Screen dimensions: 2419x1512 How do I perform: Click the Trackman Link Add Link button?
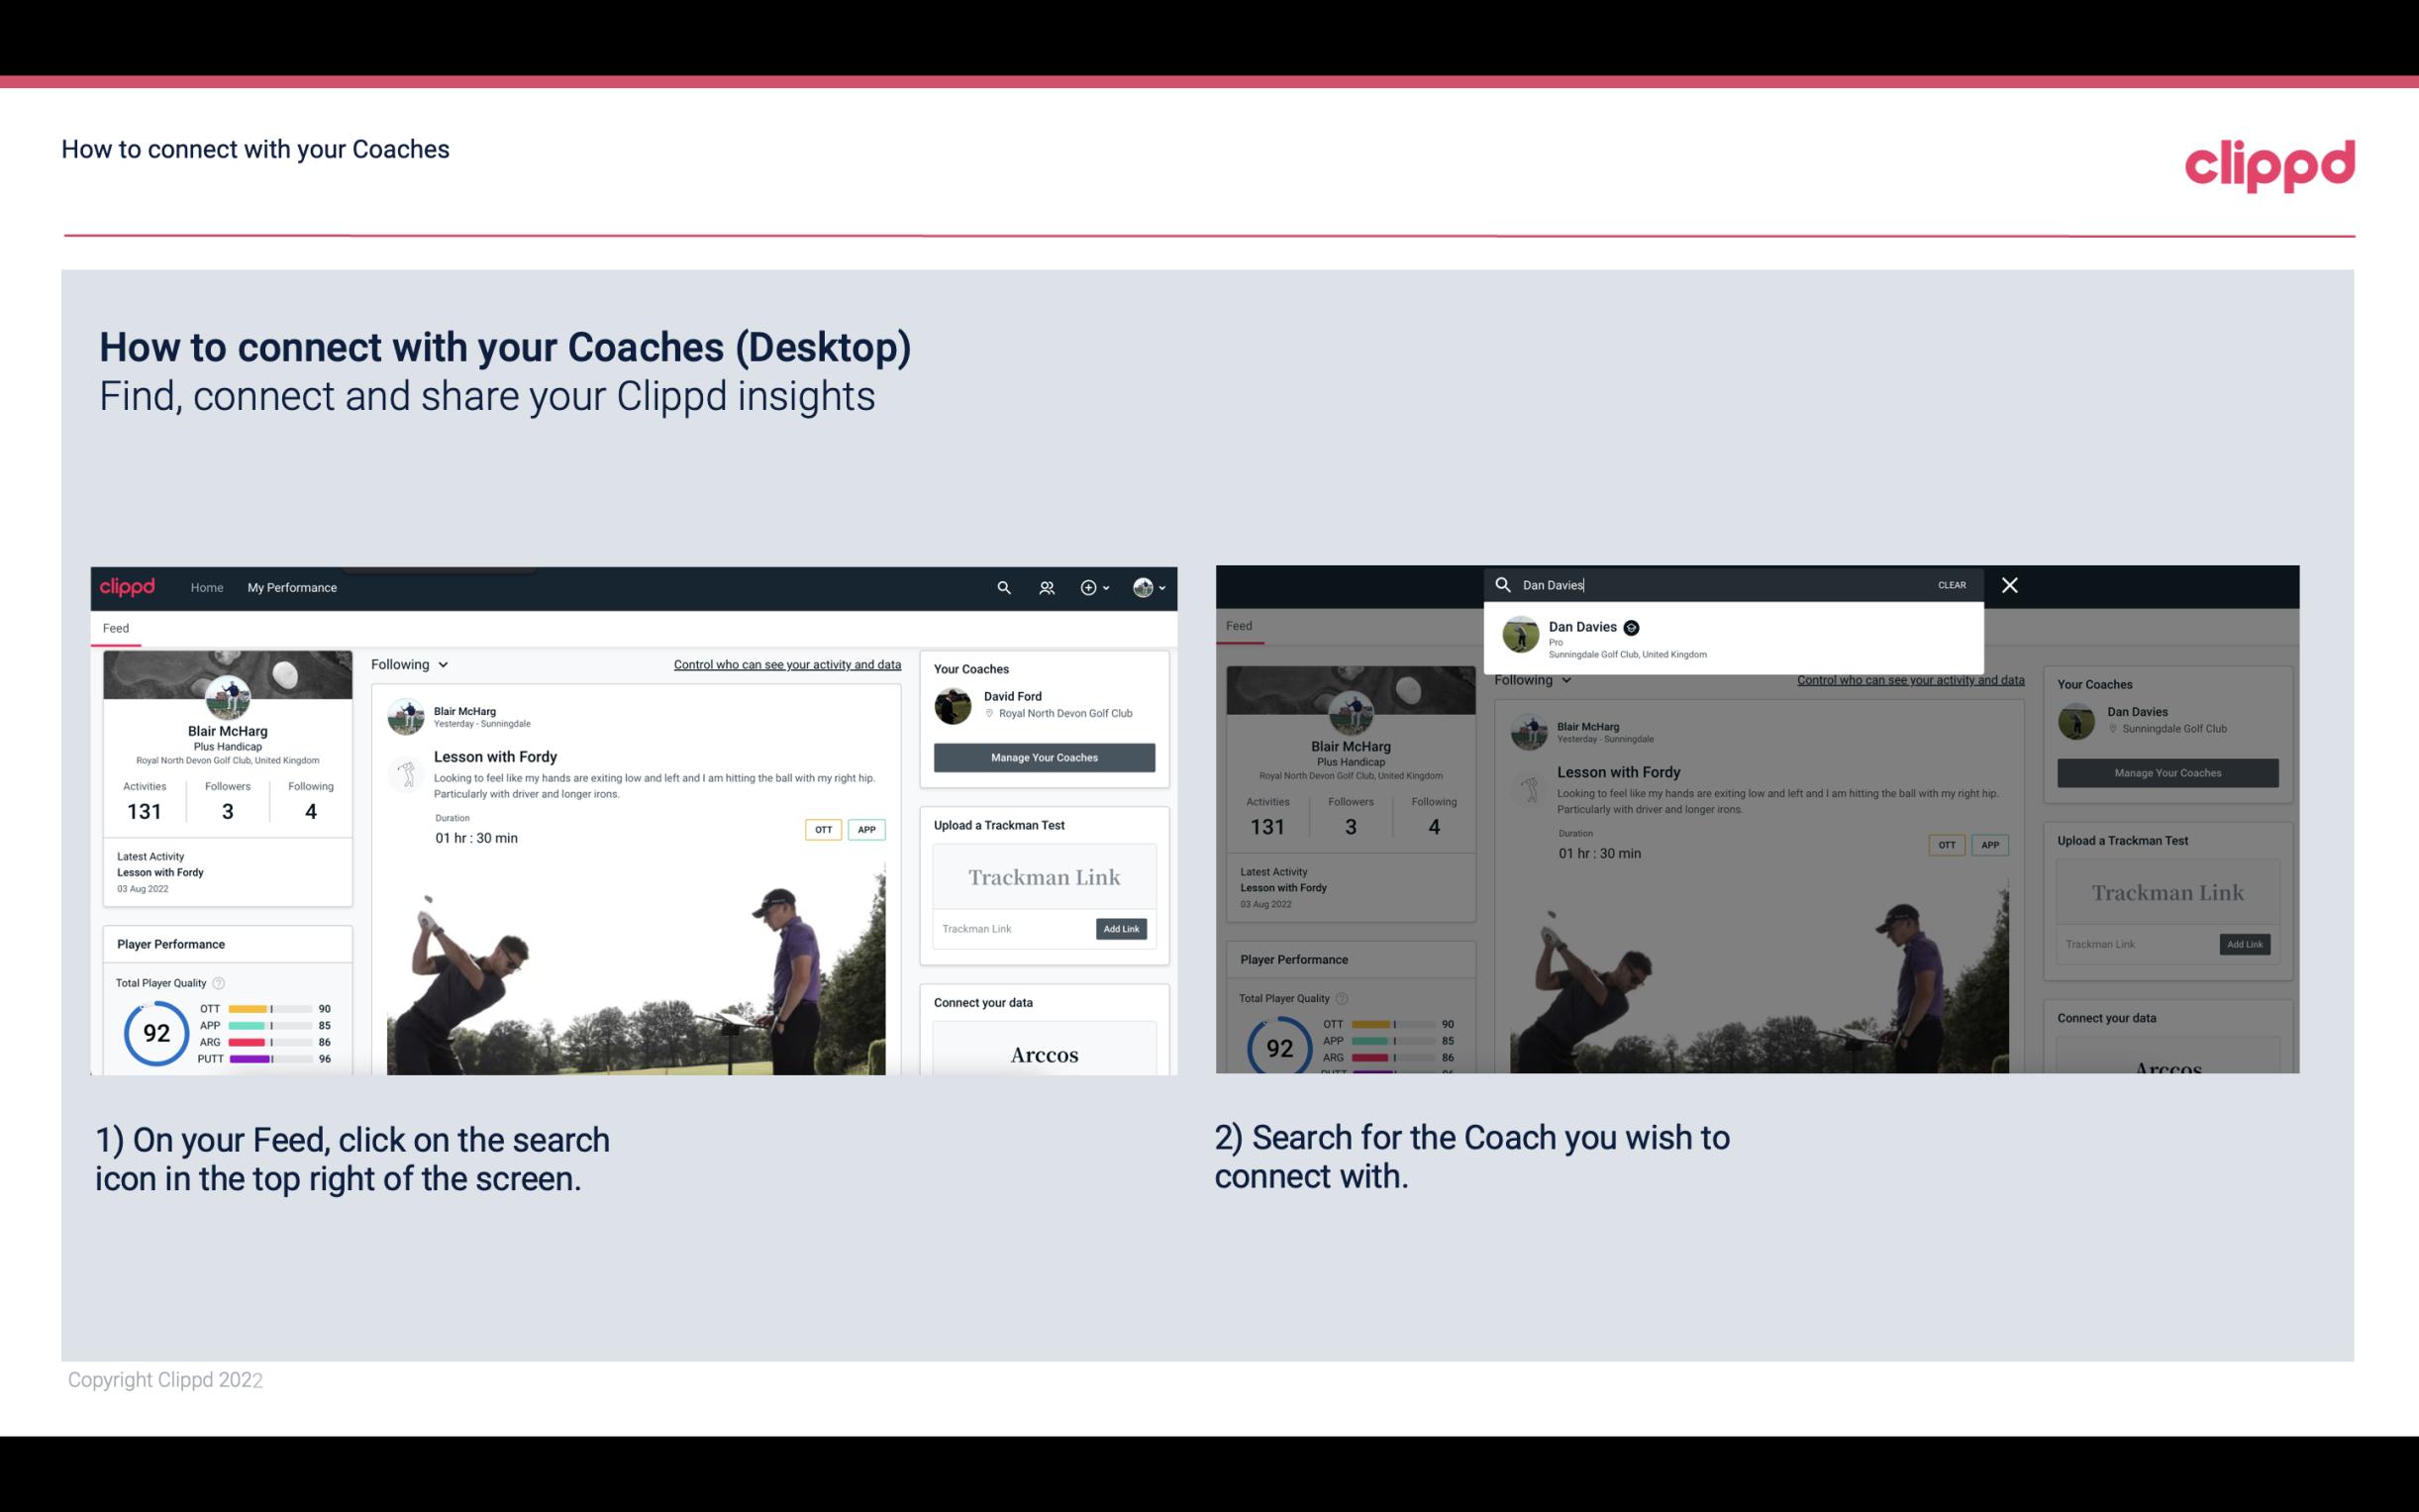[1122, 927]
